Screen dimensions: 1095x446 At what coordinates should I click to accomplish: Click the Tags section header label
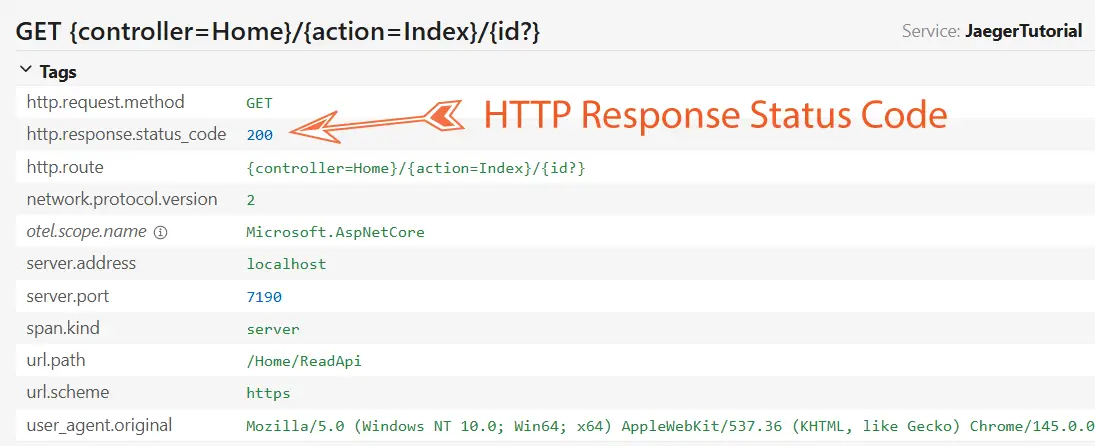point(58,71)
